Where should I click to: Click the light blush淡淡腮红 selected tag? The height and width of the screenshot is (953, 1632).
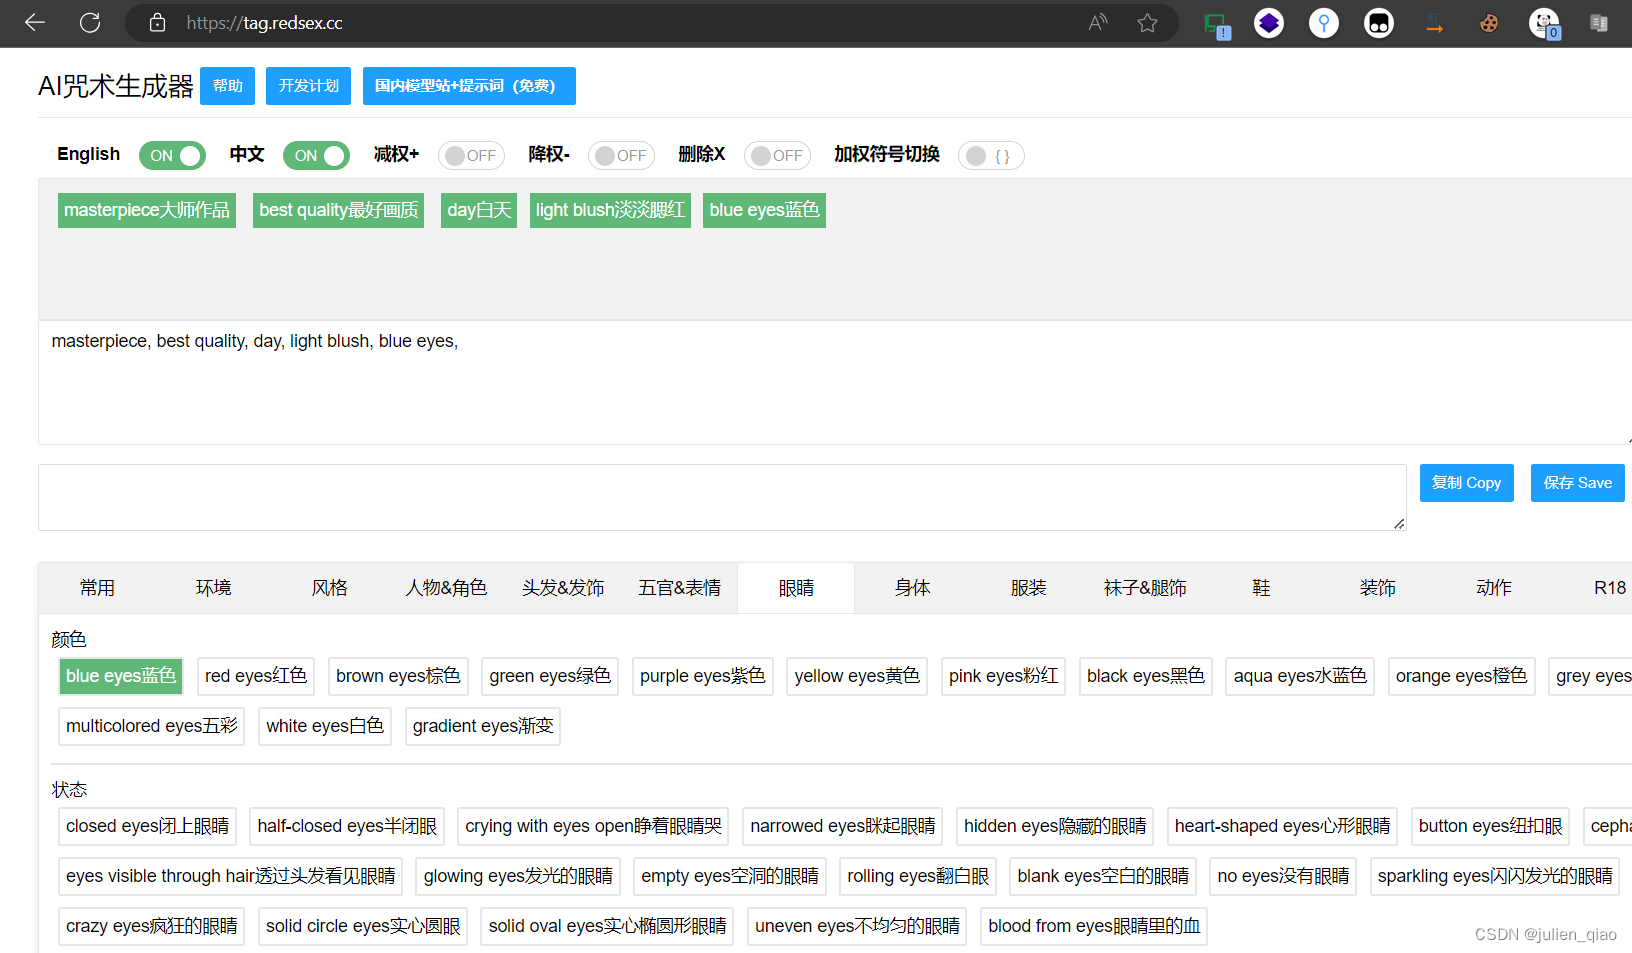coord(610,210)
